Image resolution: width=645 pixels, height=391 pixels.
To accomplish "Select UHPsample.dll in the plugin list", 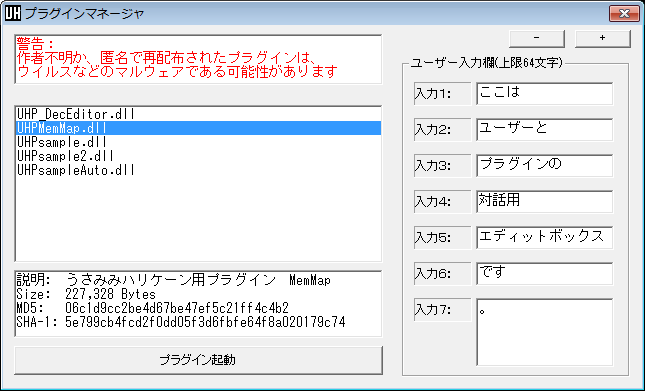I will click(x=198, y=142).
